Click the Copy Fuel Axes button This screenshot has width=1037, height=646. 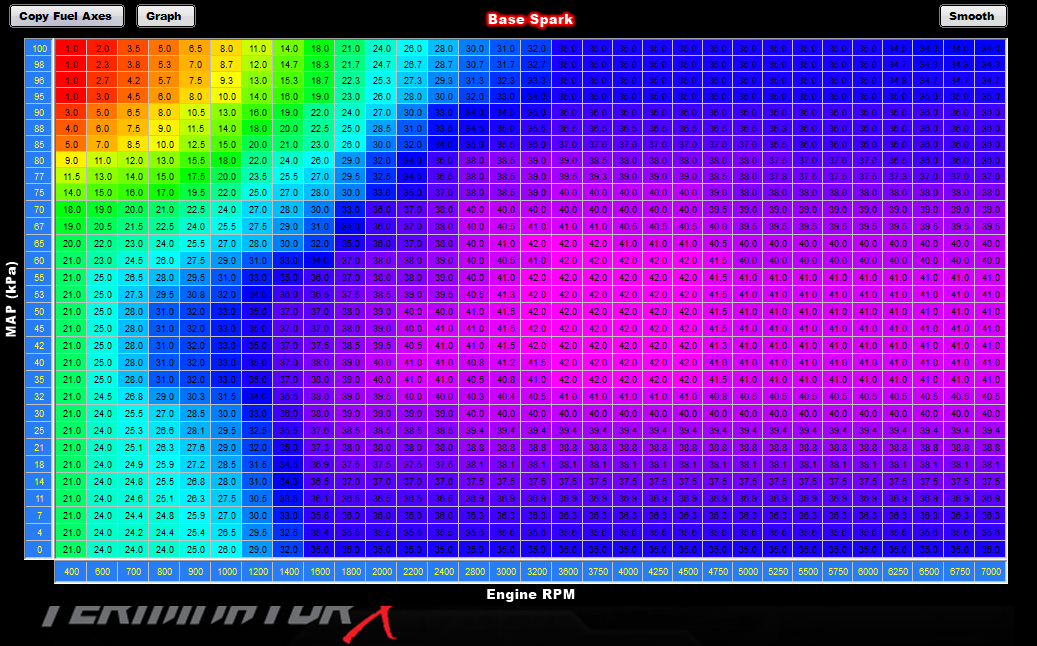click(66, 16)
